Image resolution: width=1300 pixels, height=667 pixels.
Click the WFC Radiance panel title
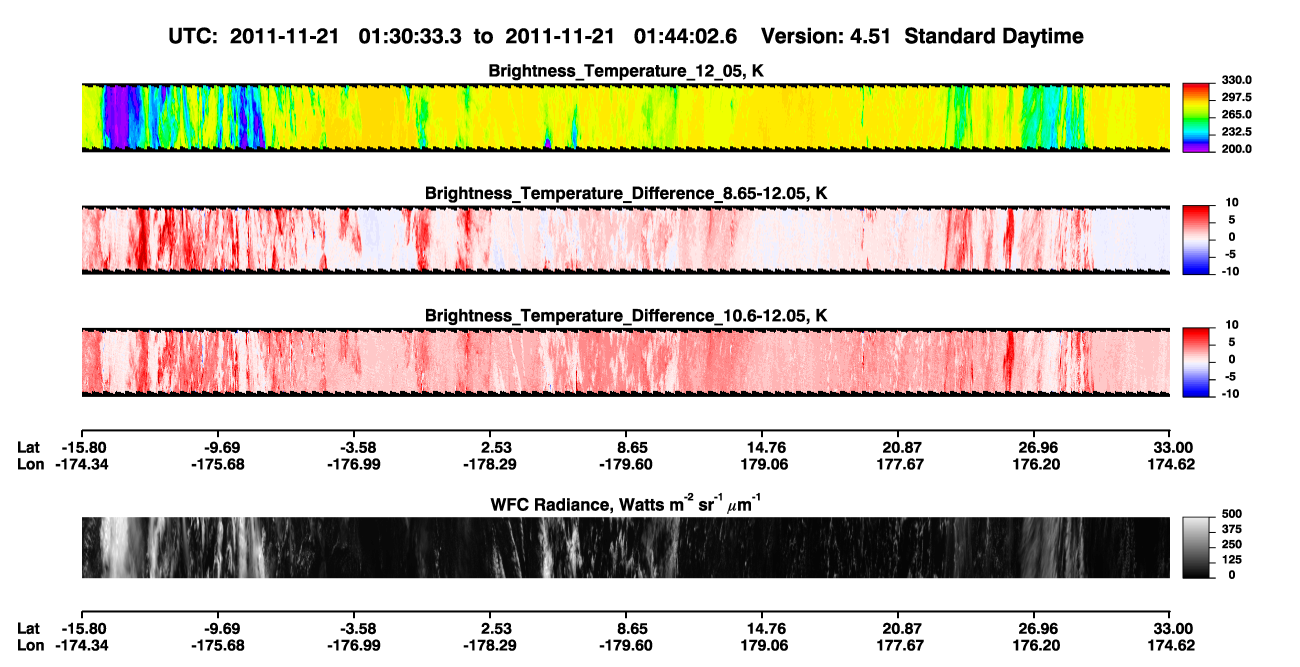627,504
